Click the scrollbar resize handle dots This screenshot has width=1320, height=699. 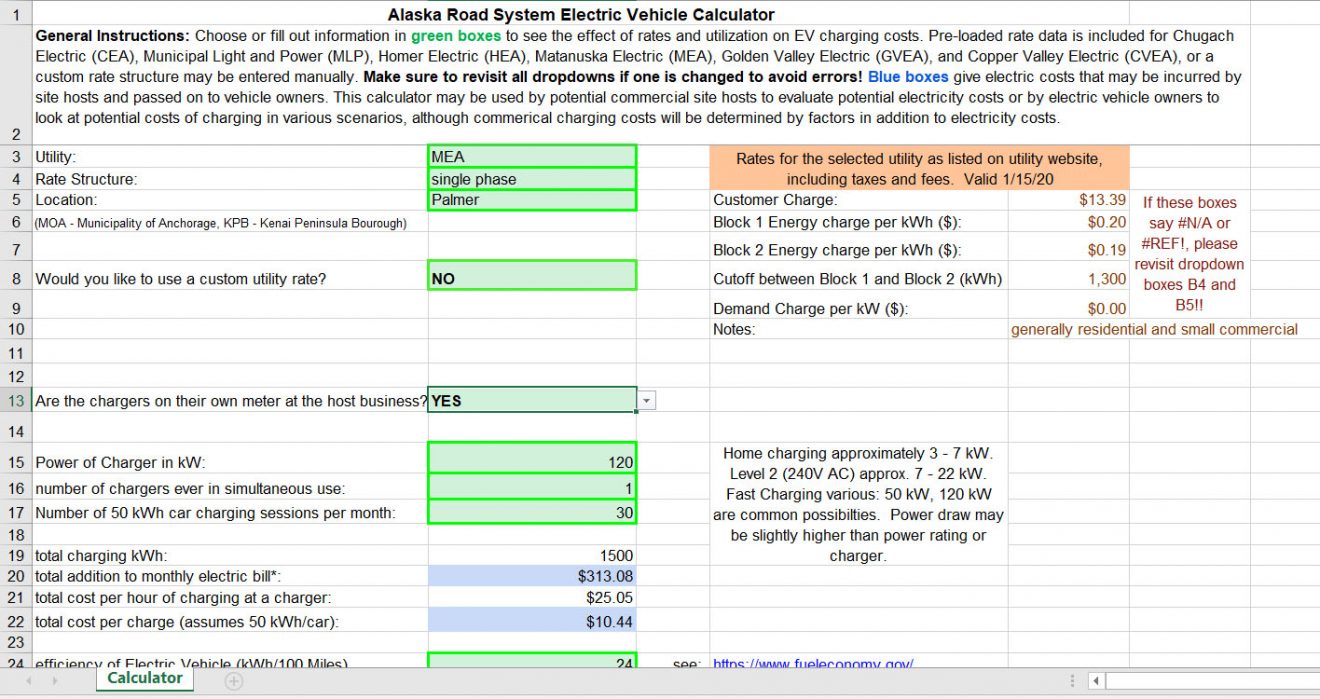tap(1072, 681)
